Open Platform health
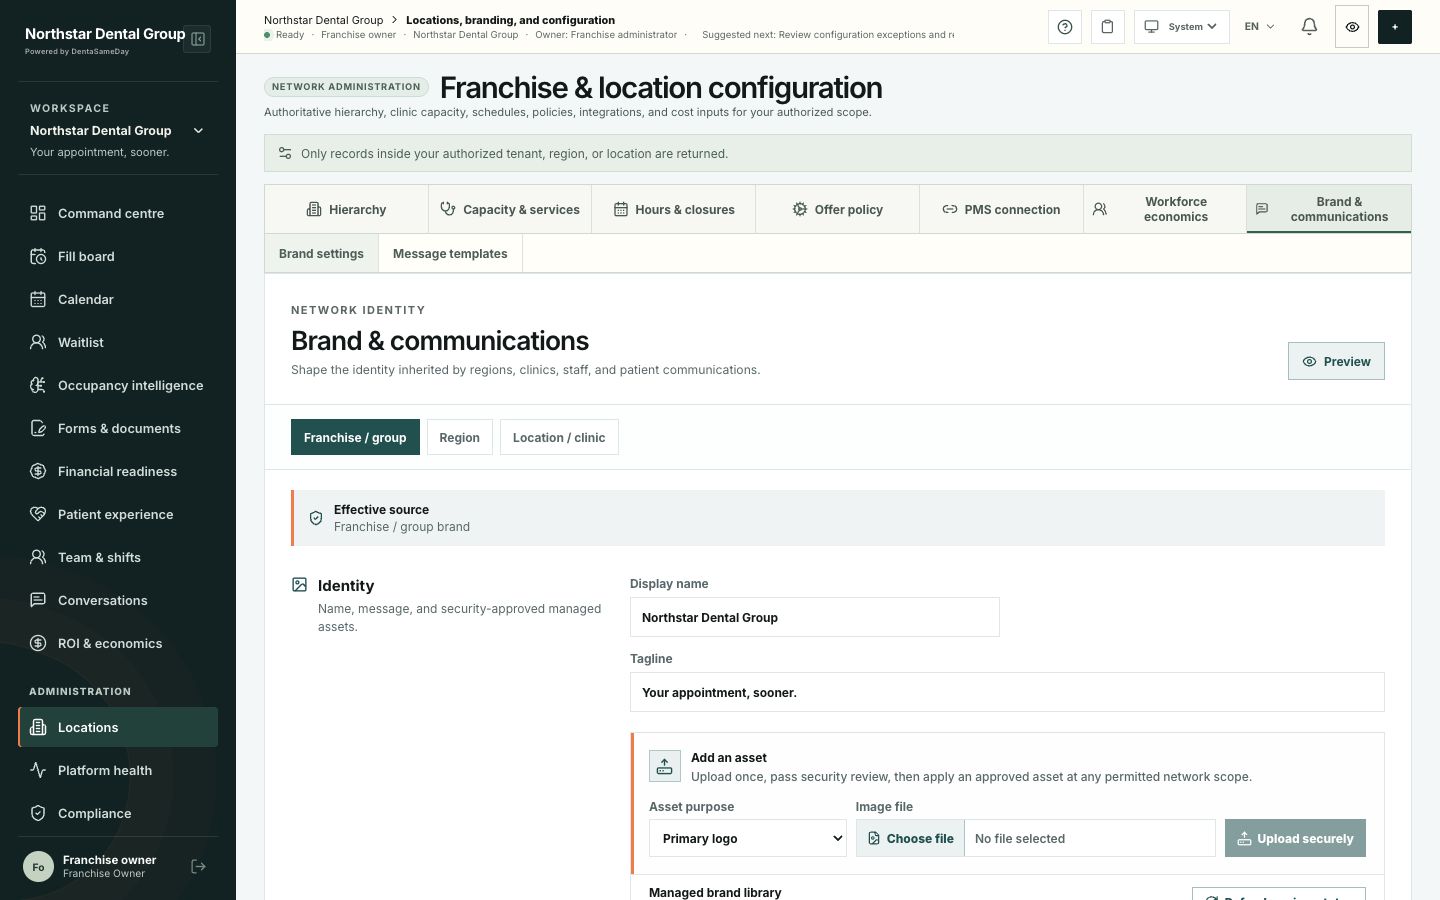The image size is (1440, 900). (118, 770)
